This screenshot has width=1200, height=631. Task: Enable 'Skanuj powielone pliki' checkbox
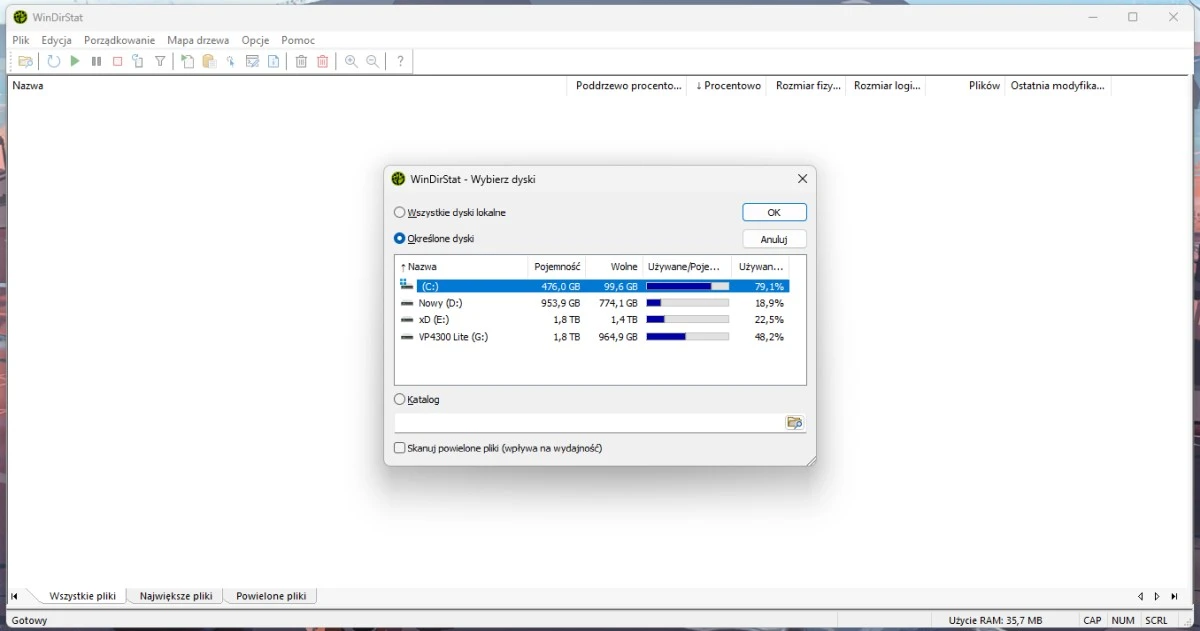(400, 449)
